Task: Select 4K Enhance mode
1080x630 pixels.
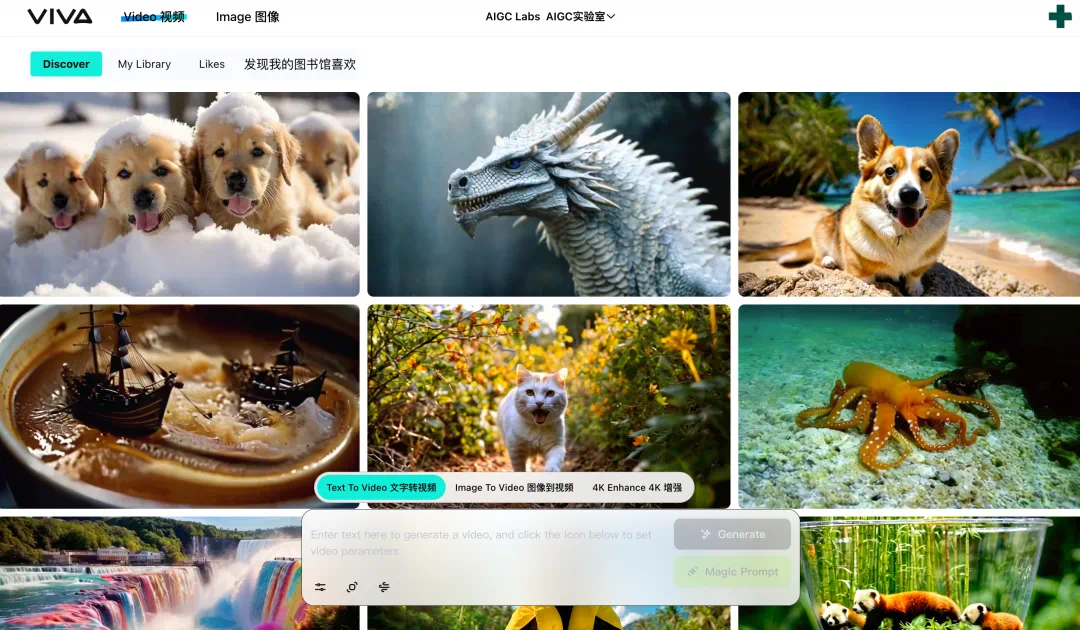Action: [x=637, y=488]
